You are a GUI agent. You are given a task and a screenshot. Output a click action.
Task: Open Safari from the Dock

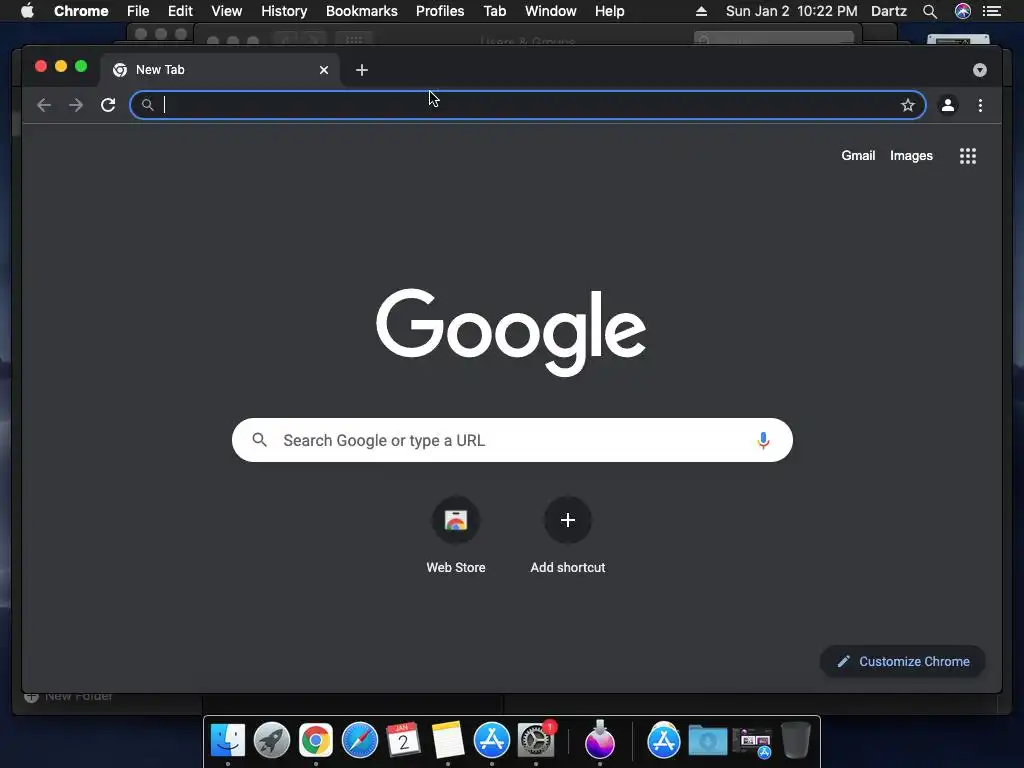pyautogui.click(x=360, y=740)
